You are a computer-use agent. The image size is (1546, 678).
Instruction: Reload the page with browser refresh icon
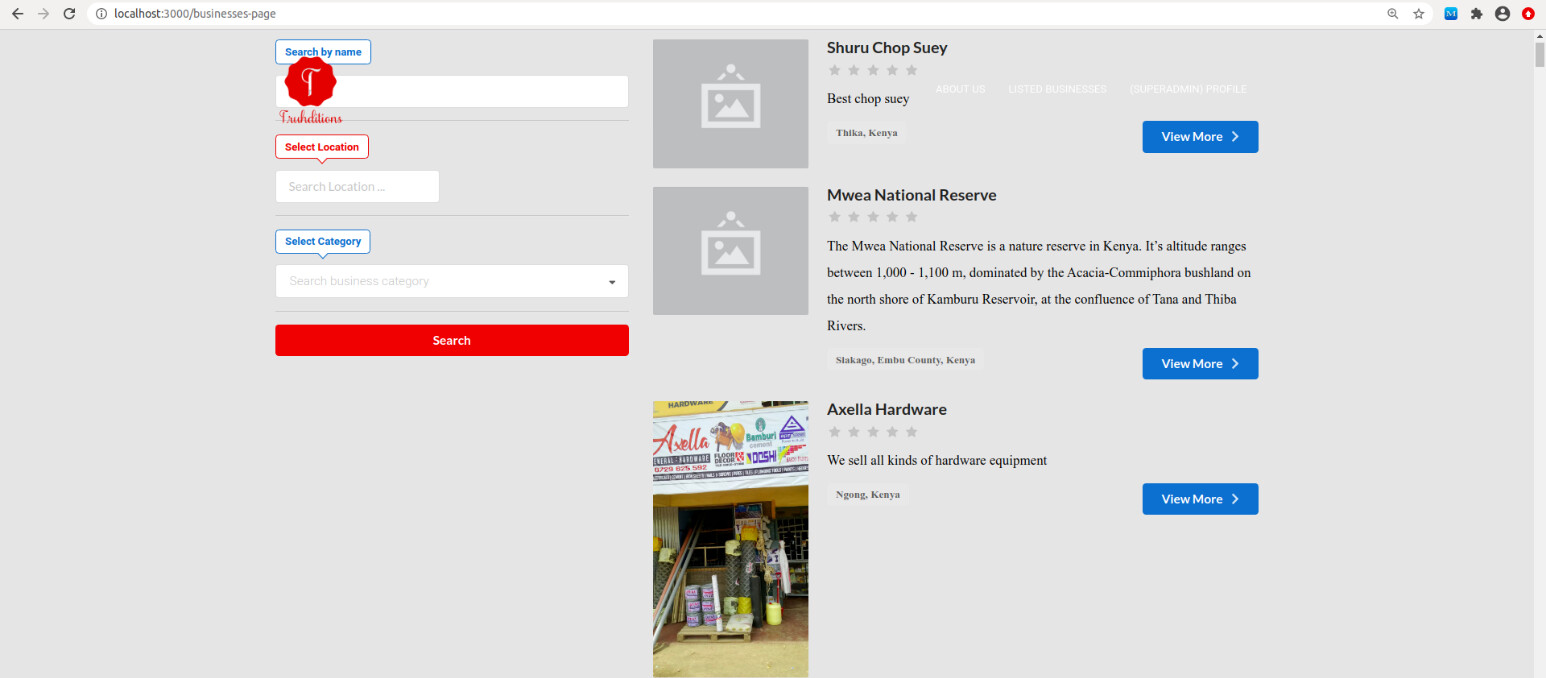click(69, 14)
